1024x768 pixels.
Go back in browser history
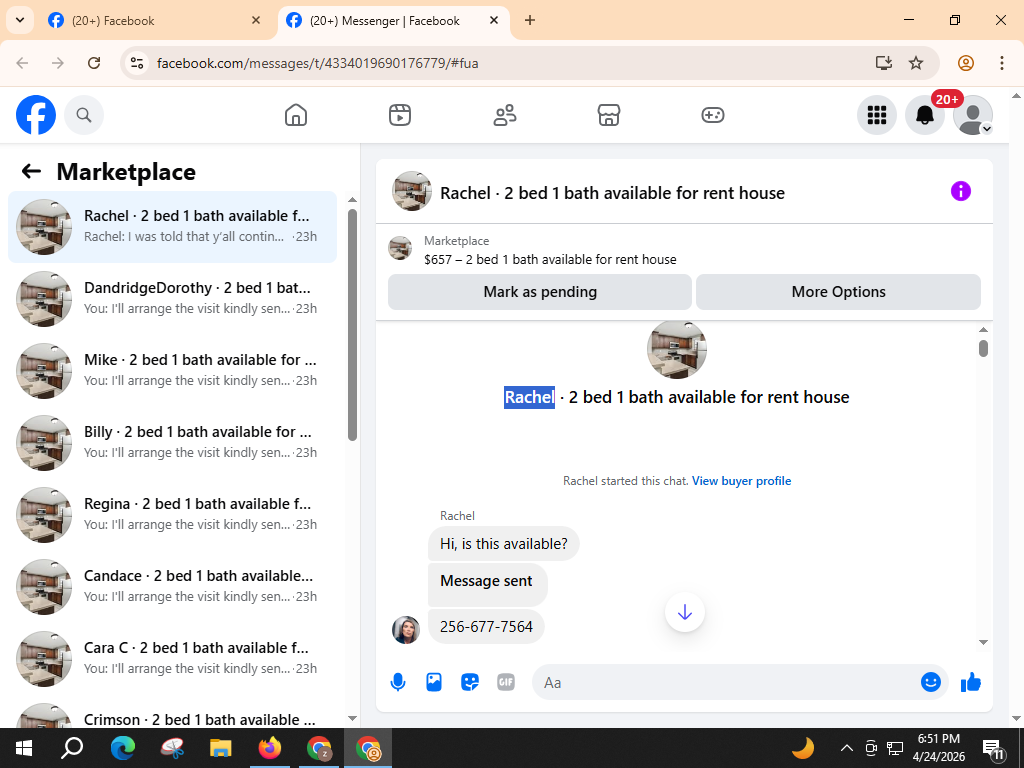click(22, 63)
